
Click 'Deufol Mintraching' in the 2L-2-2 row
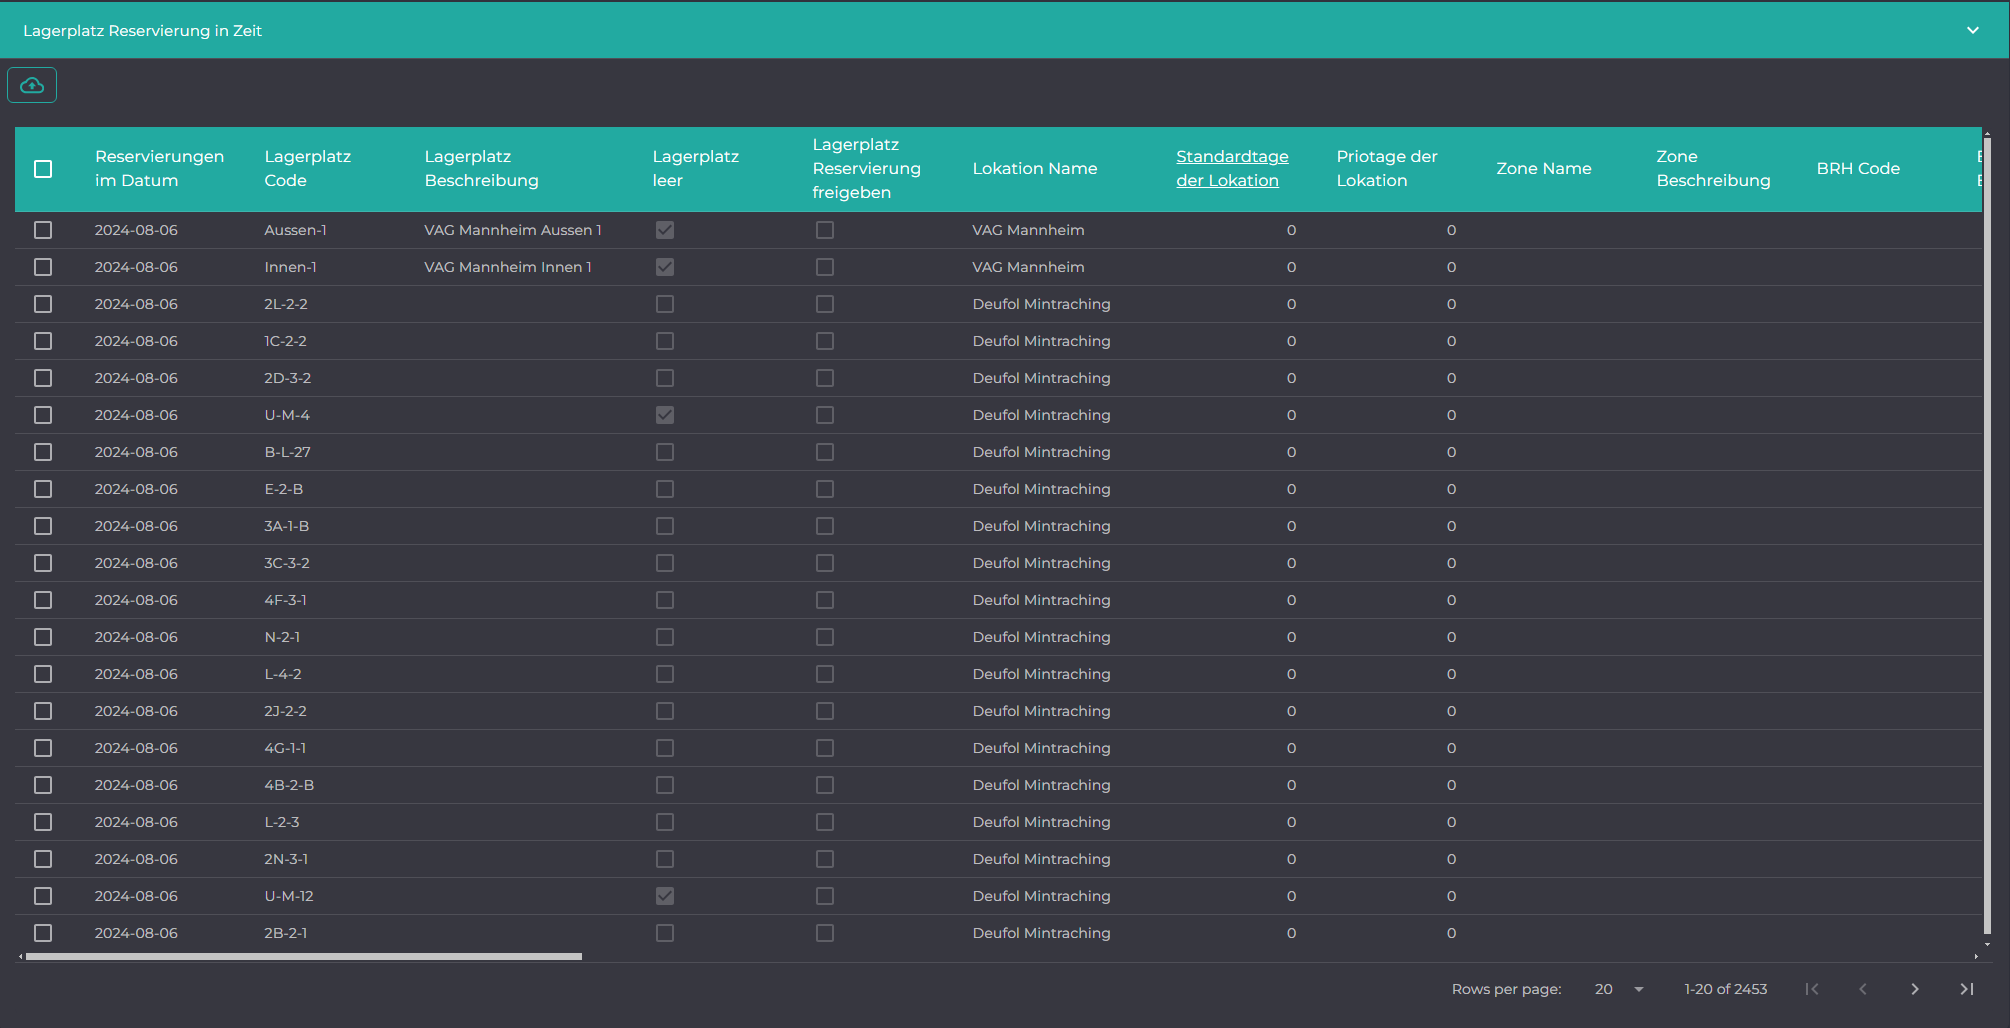click(x=1041, y=304)
